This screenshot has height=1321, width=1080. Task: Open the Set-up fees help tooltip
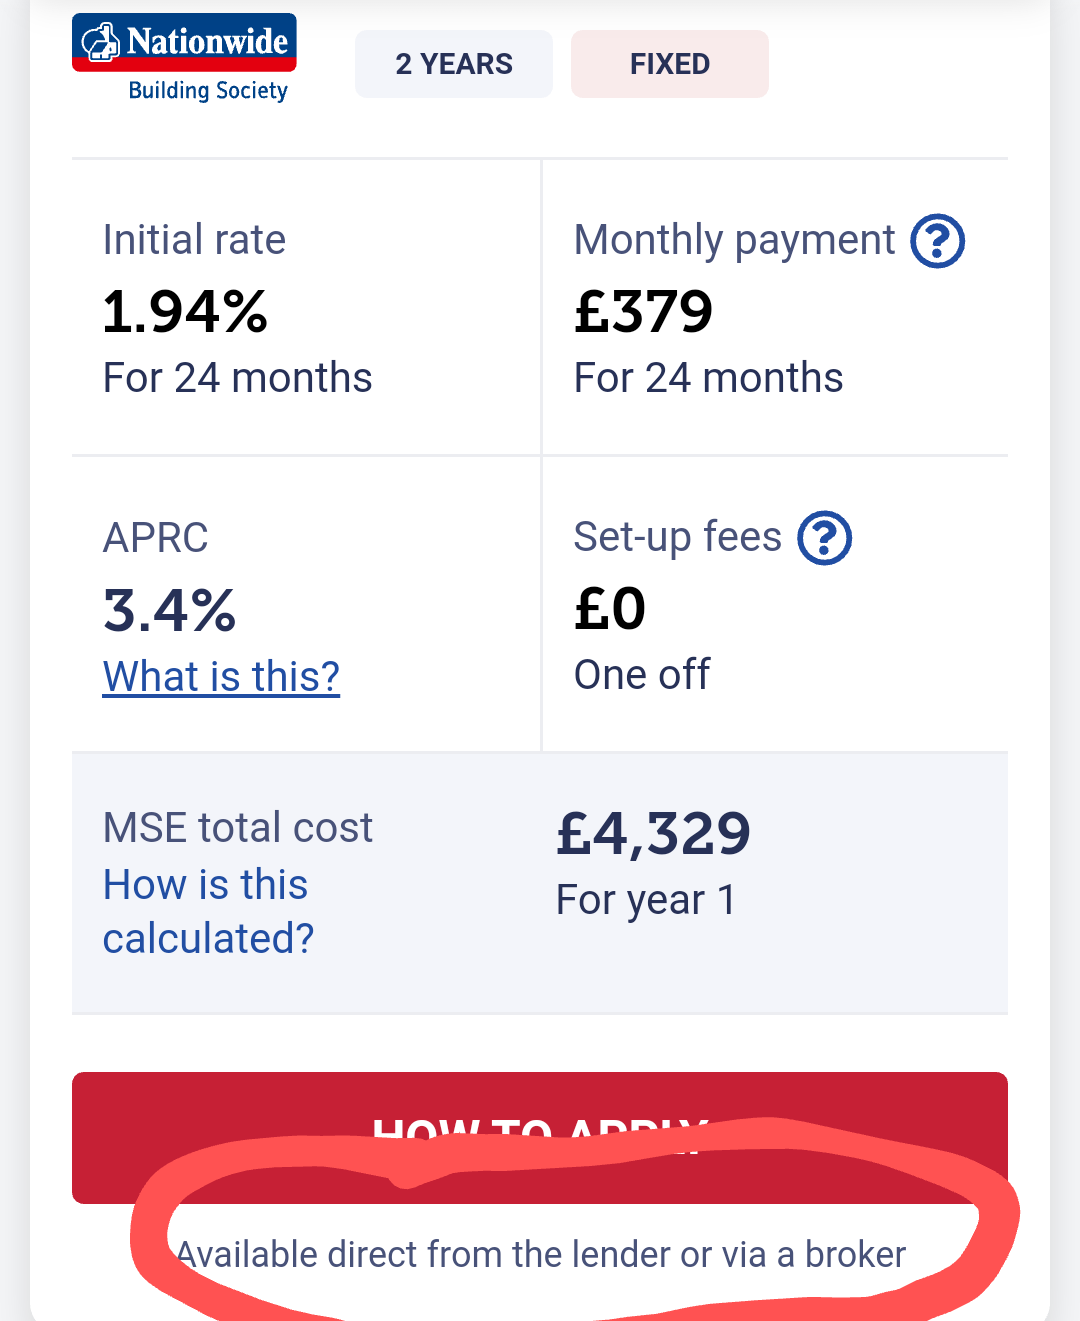[x=824, y=538]
